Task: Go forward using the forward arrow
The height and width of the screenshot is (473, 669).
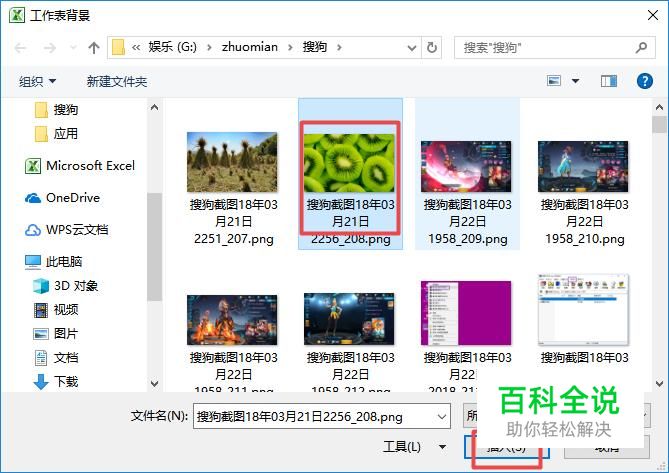Action: pos(49,47)
